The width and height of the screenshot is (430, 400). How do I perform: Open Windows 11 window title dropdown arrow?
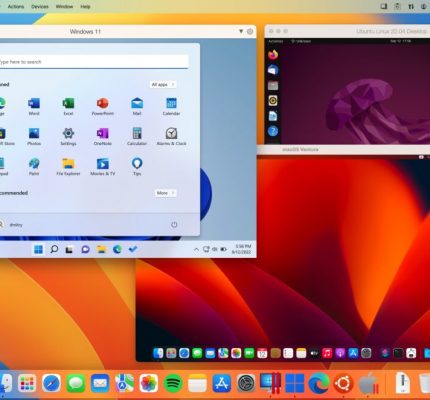(241, 31)
